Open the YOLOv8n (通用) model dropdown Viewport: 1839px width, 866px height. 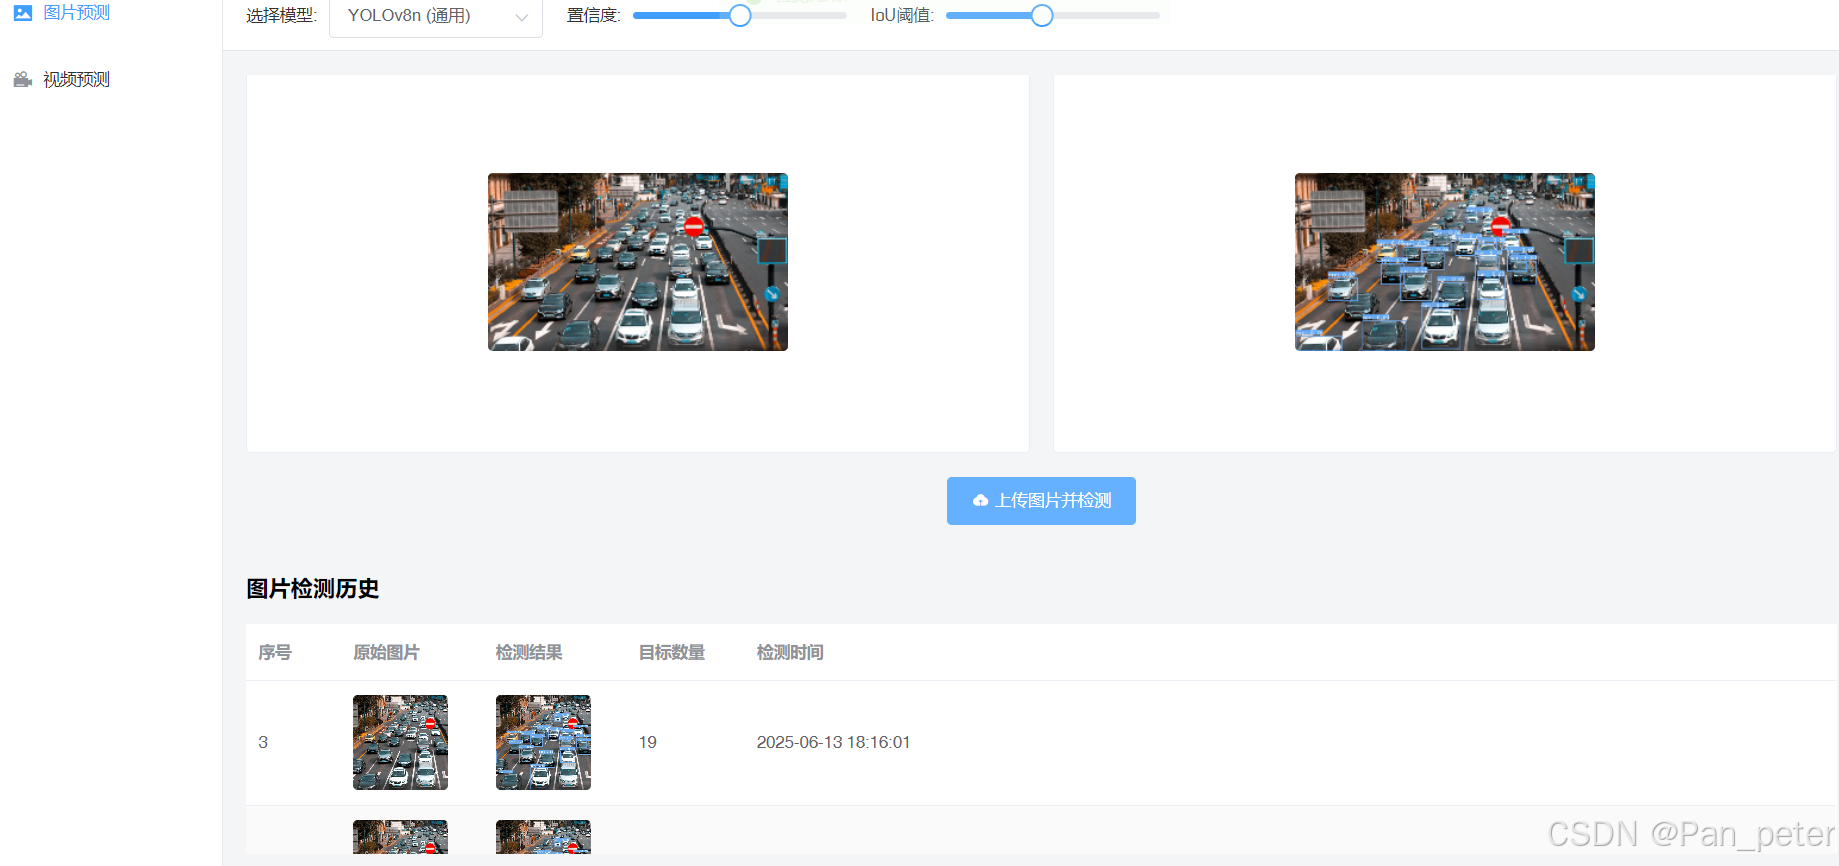(436, 17)
